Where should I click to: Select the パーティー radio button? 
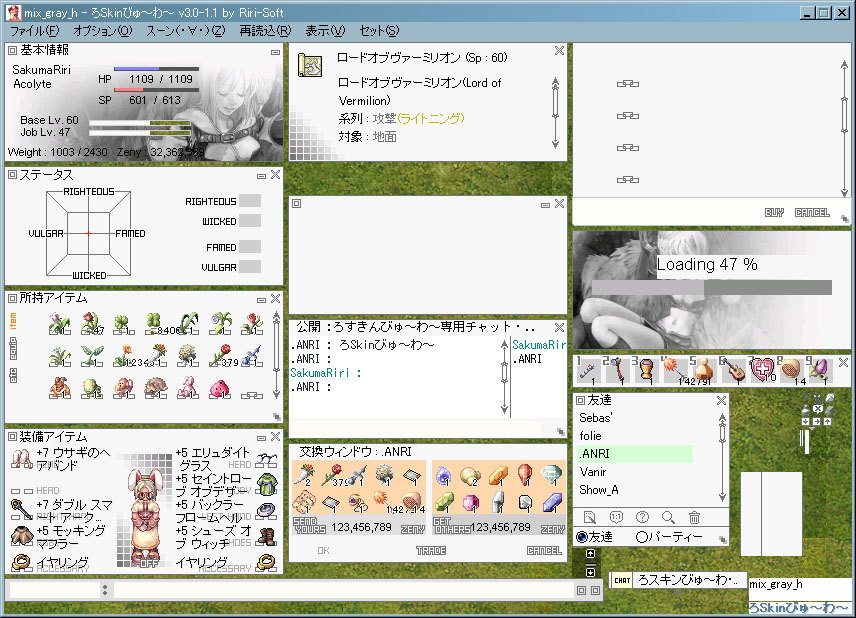point(641,537)
